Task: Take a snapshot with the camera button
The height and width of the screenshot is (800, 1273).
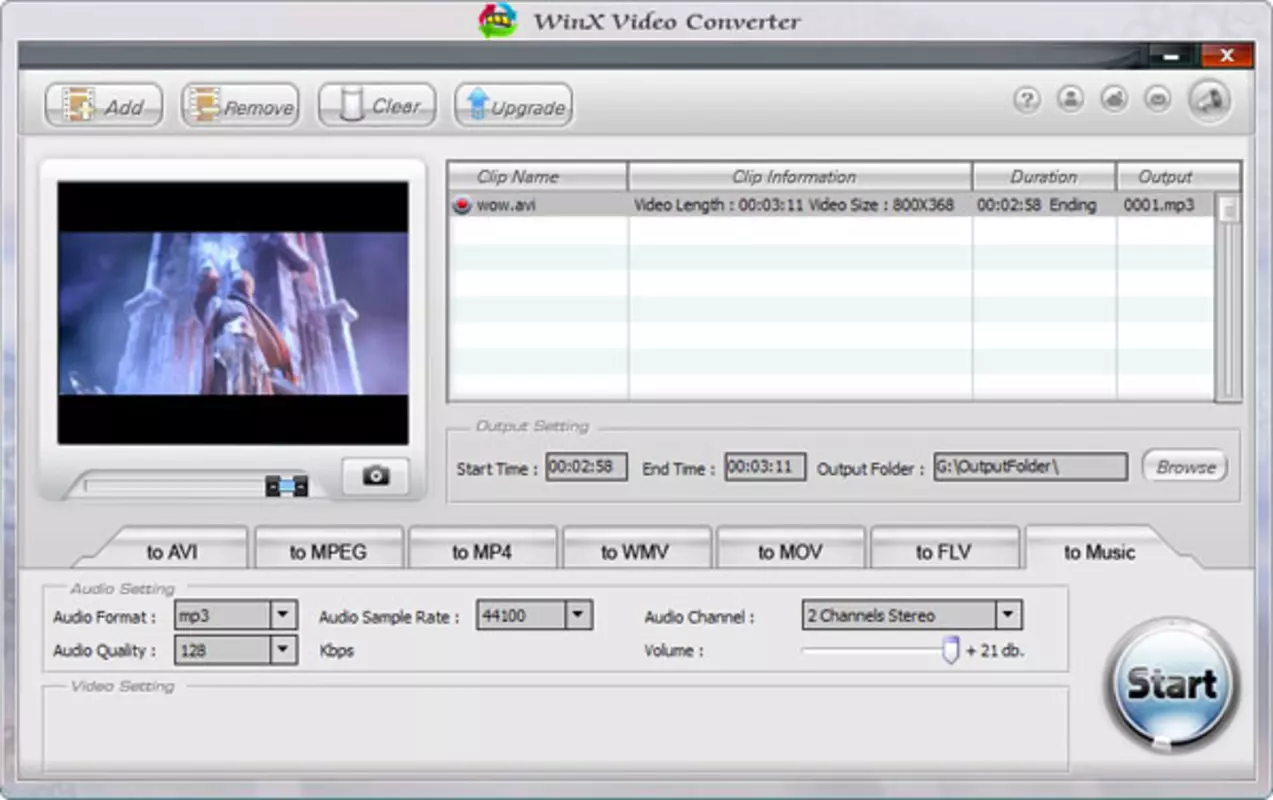Action: [x=376, y=477]
